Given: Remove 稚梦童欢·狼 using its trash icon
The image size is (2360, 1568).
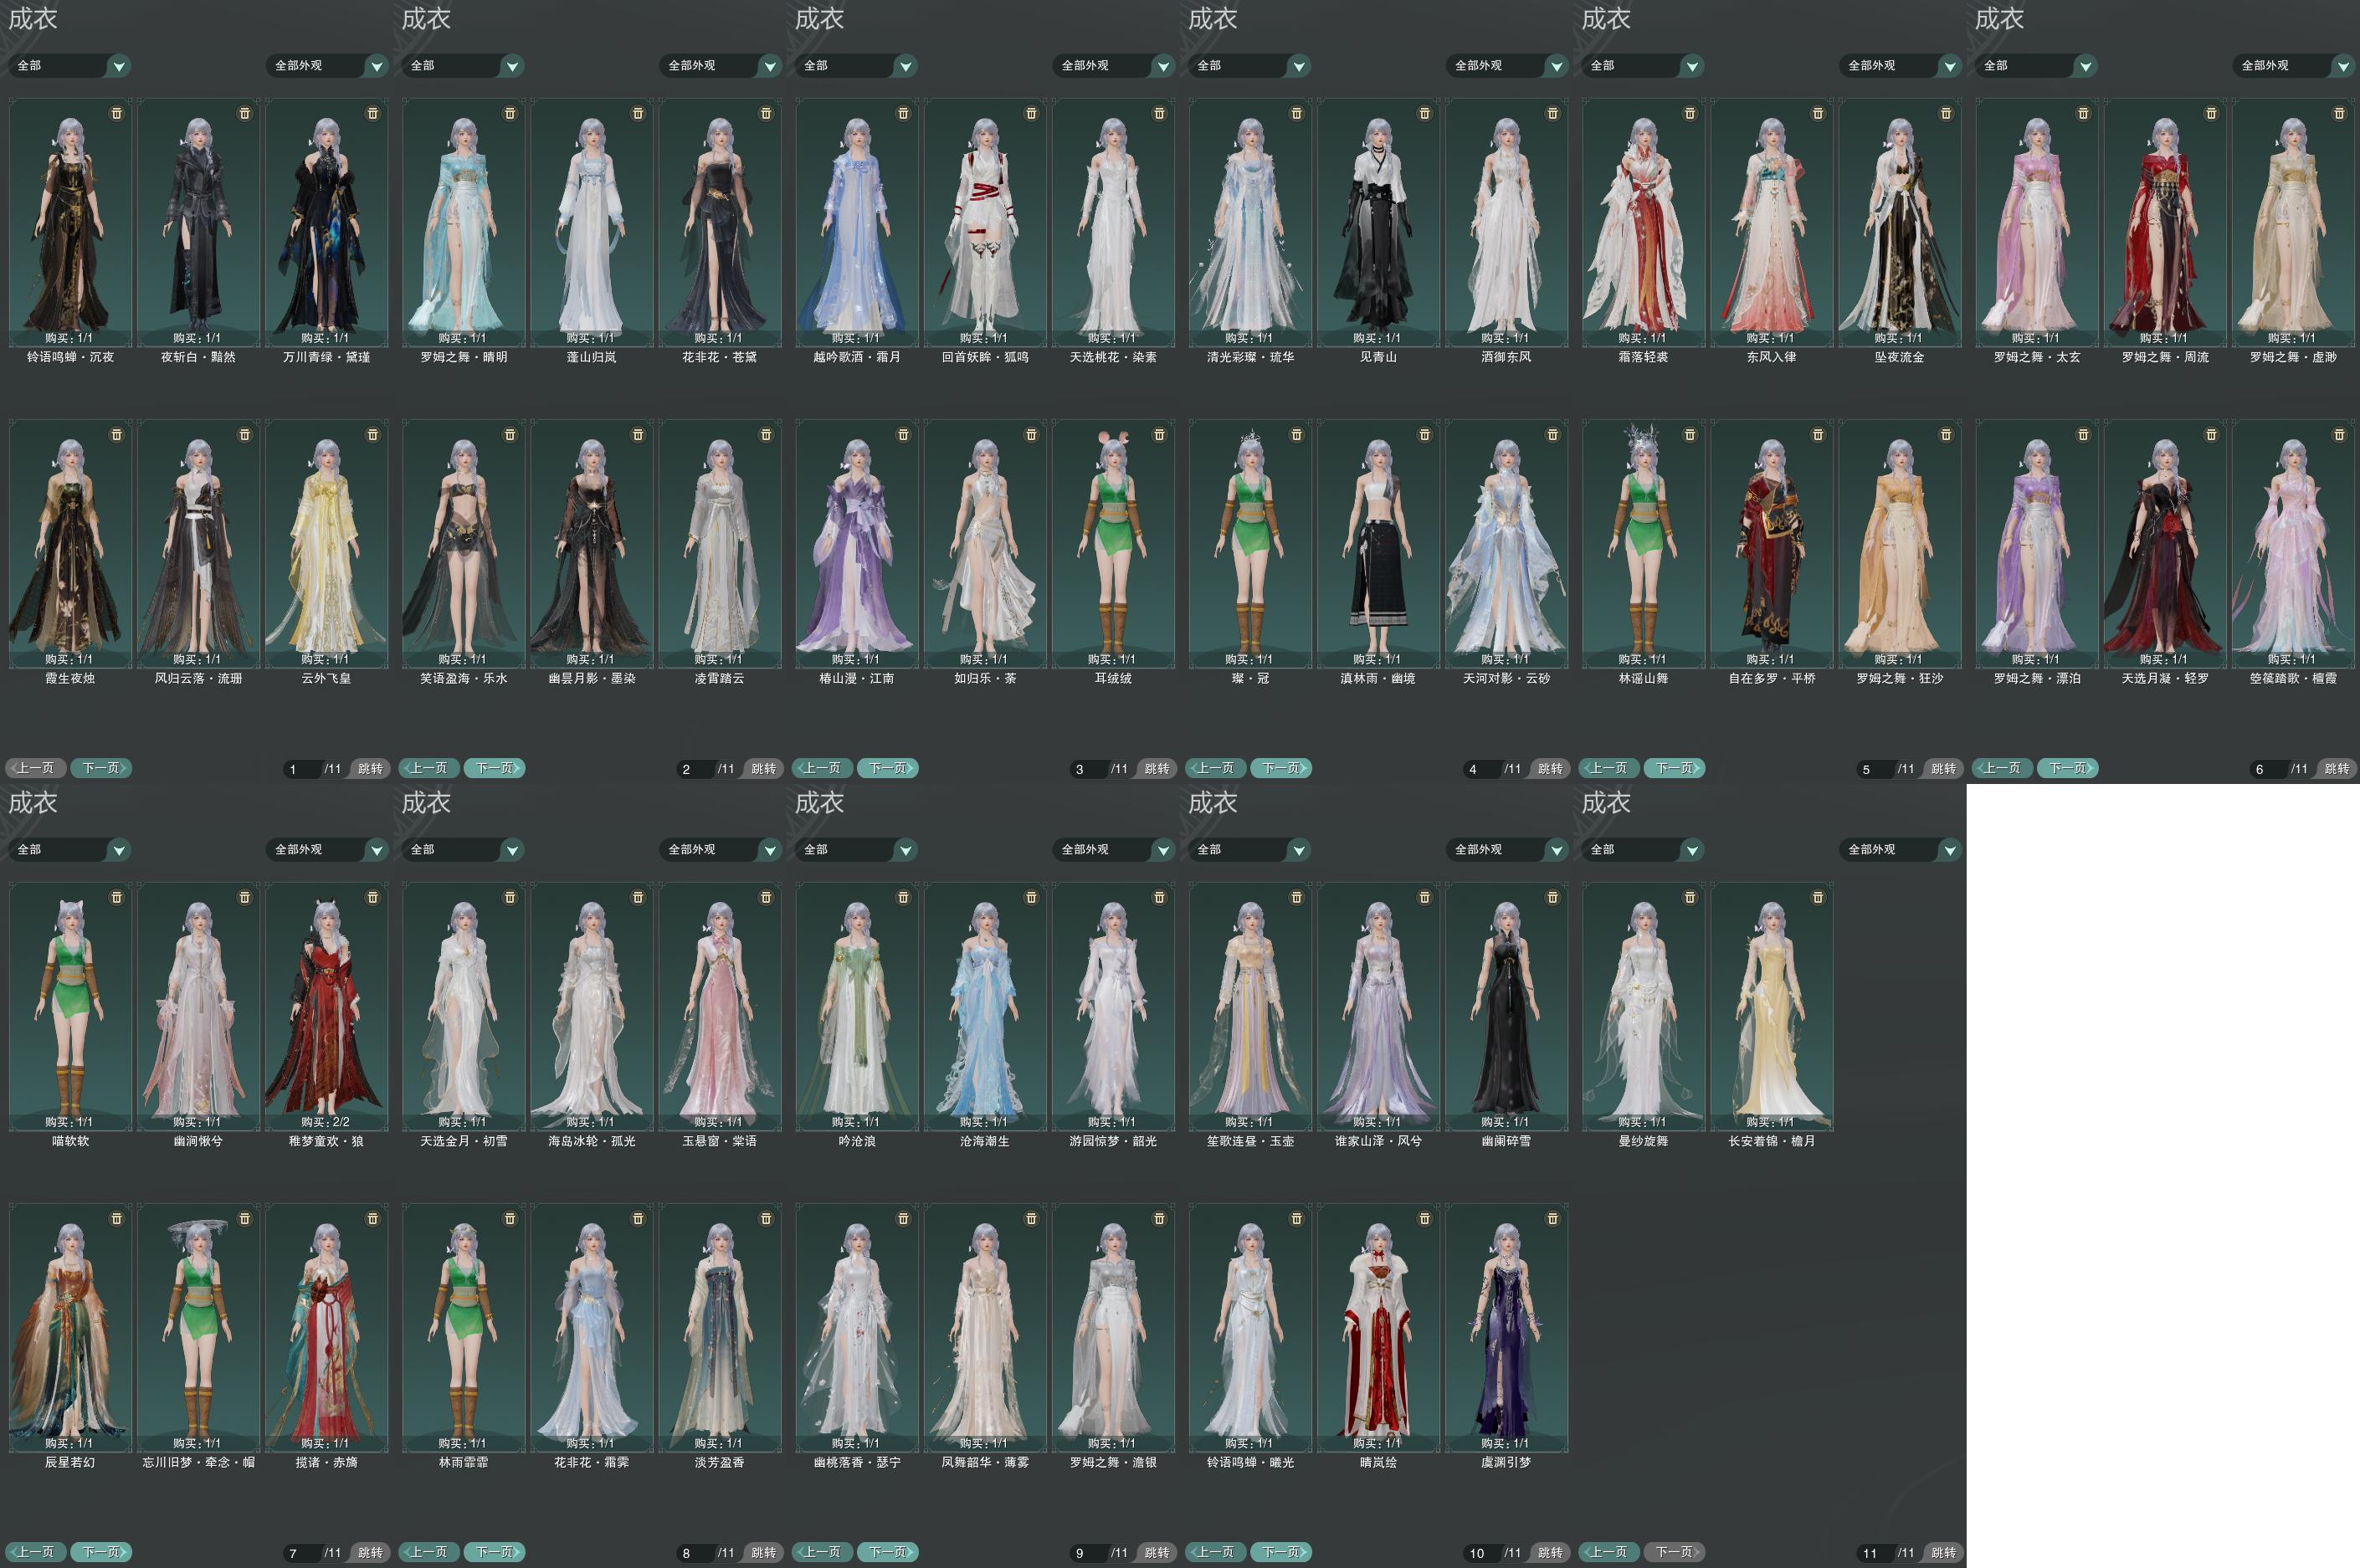Looking at the screenshot, I should [x=373, y=897].
